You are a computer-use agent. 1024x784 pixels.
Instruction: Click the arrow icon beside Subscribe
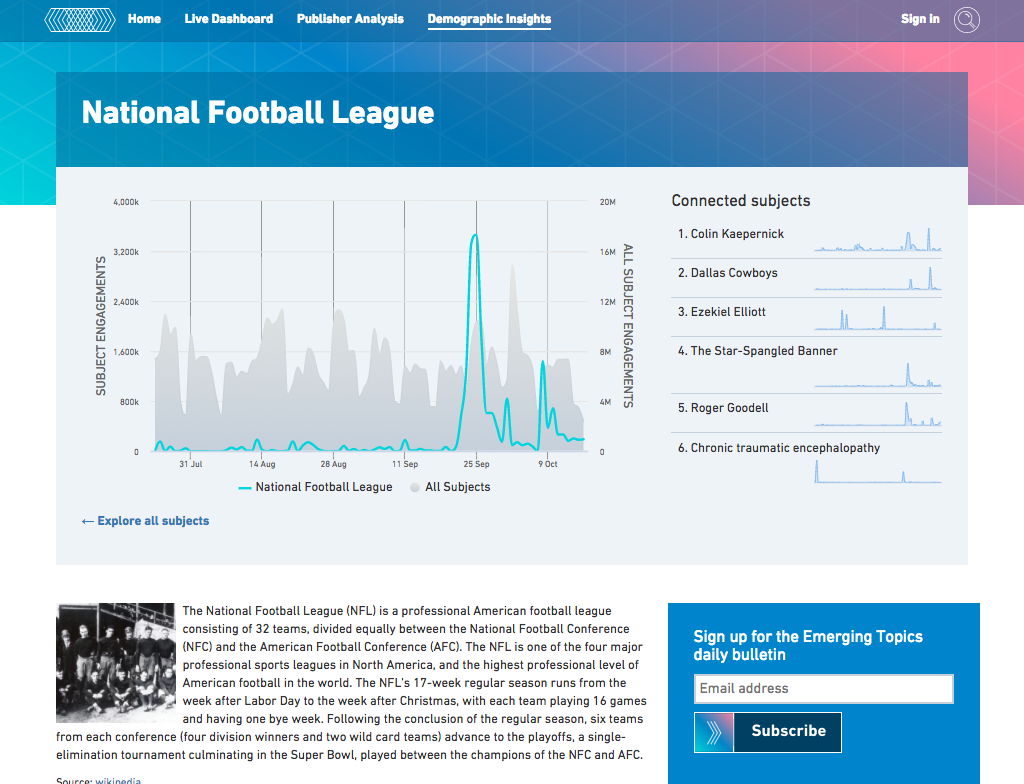[714, 732]
